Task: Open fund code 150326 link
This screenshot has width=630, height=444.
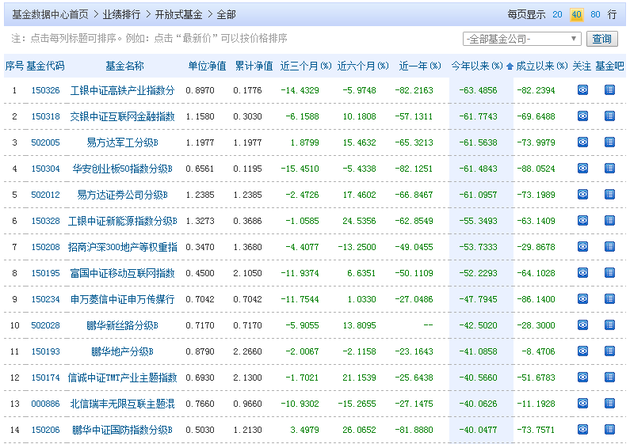Action: [45, 90]
